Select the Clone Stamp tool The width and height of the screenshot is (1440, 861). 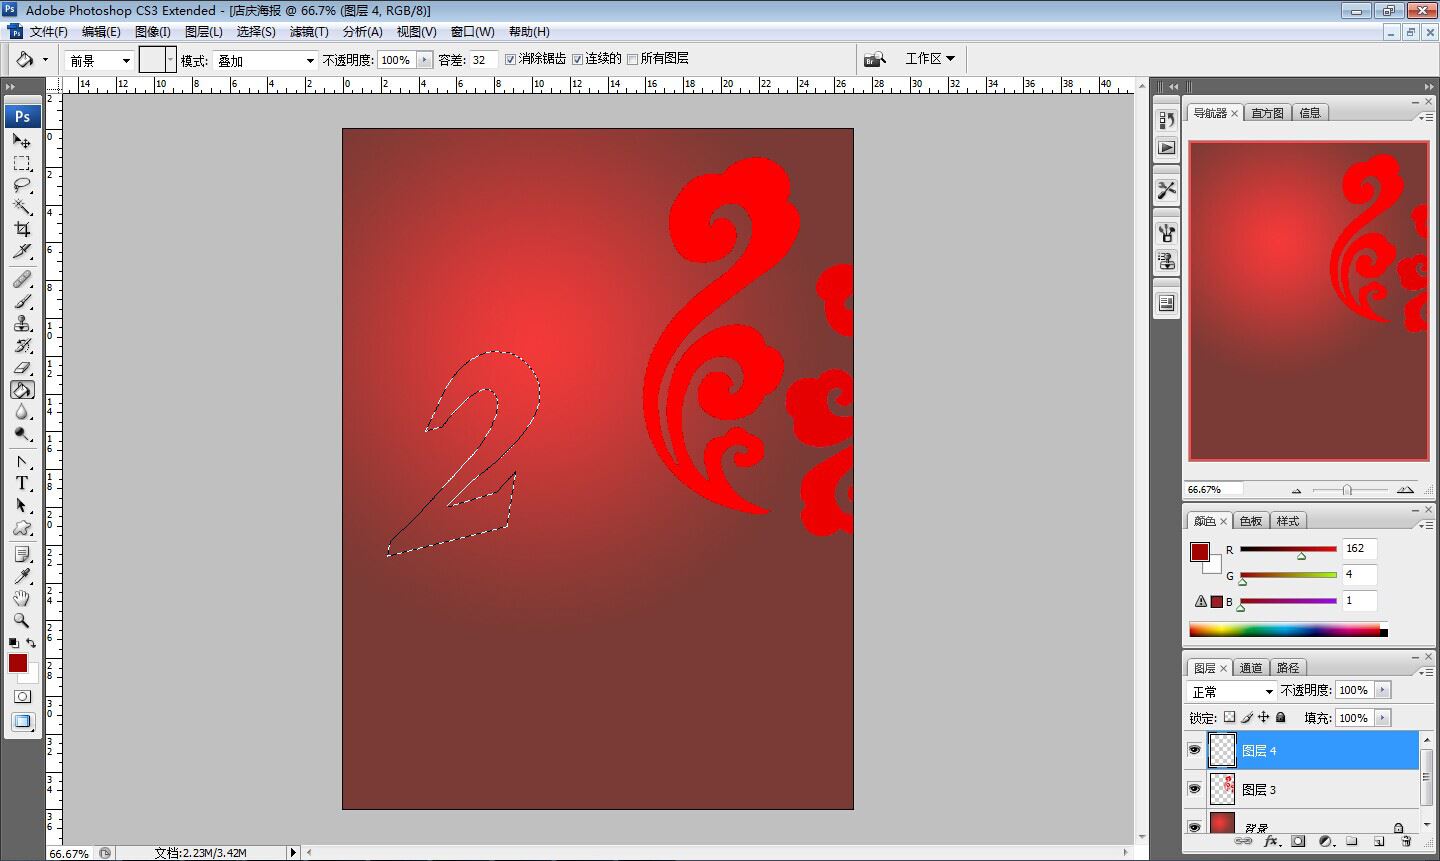[22, 323]
